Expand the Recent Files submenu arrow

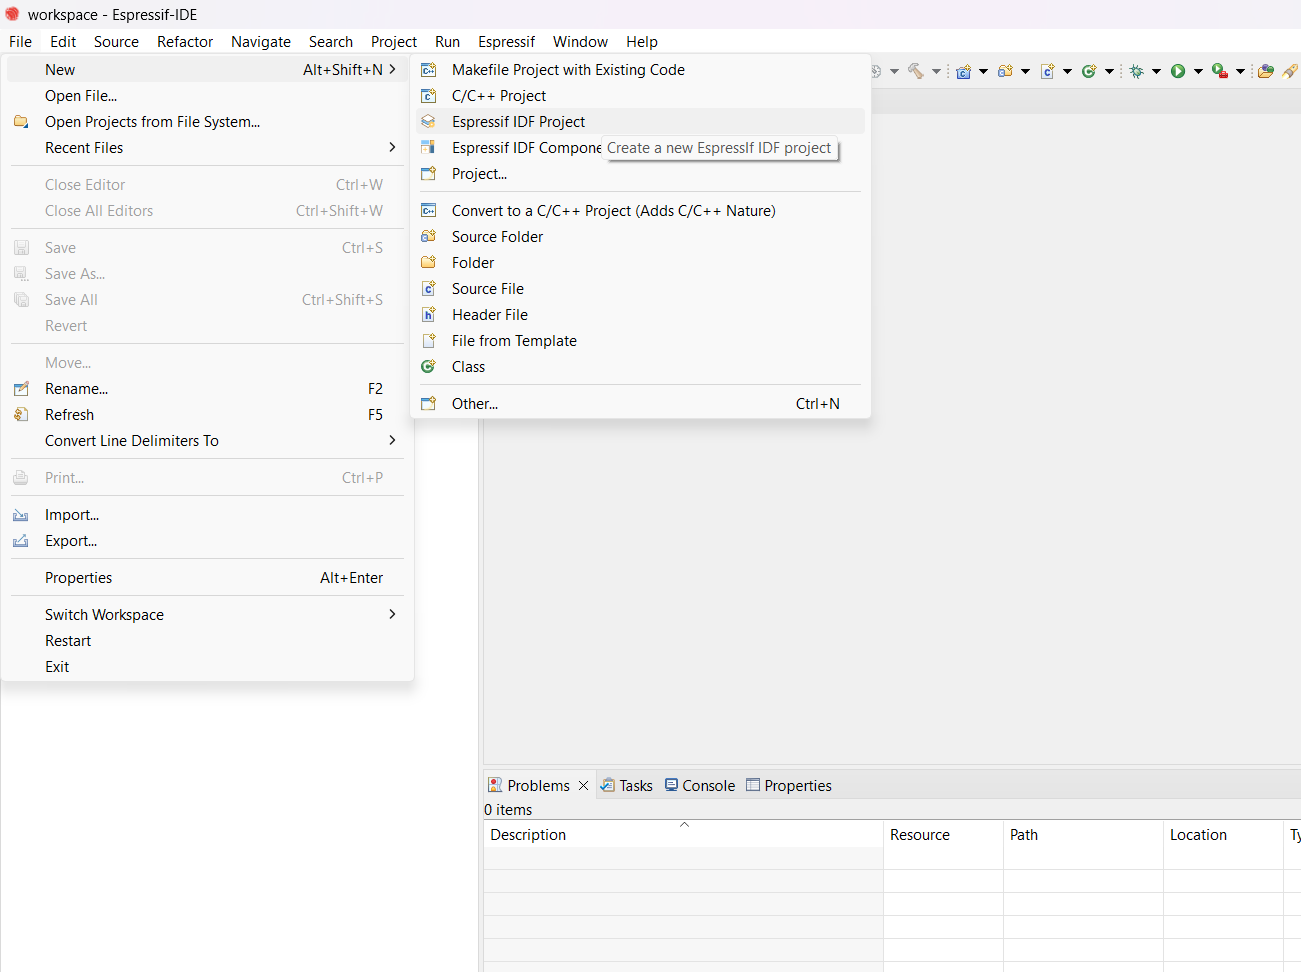(392, 148)
